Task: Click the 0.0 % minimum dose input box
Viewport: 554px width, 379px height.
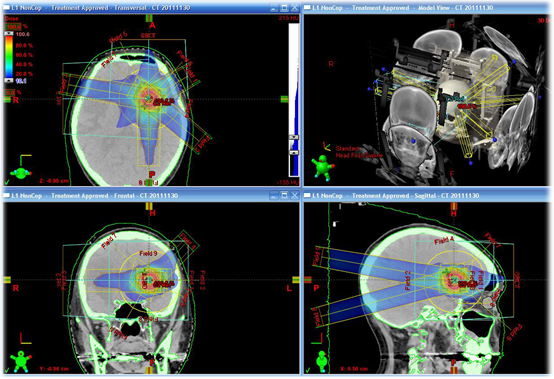Action: point(10,93)
